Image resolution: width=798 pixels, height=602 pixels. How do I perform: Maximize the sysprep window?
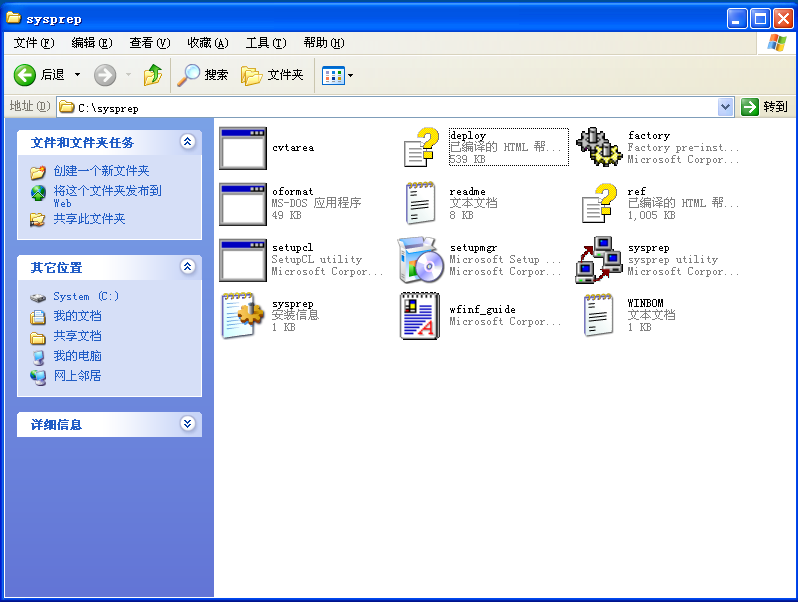[760, 19]
